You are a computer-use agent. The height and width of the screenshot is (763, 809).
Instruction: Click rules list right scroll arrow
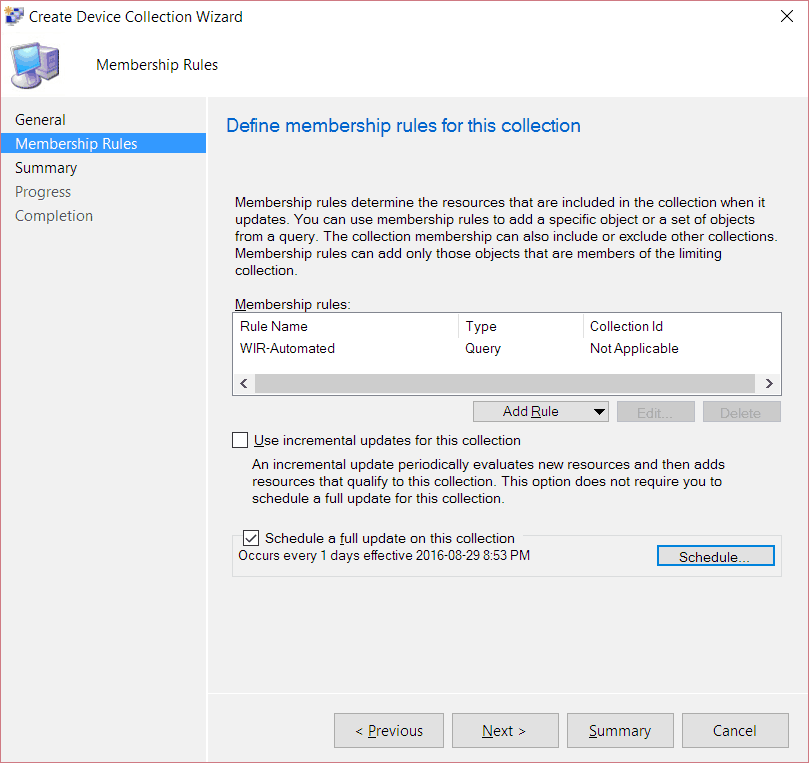(769, 383)
